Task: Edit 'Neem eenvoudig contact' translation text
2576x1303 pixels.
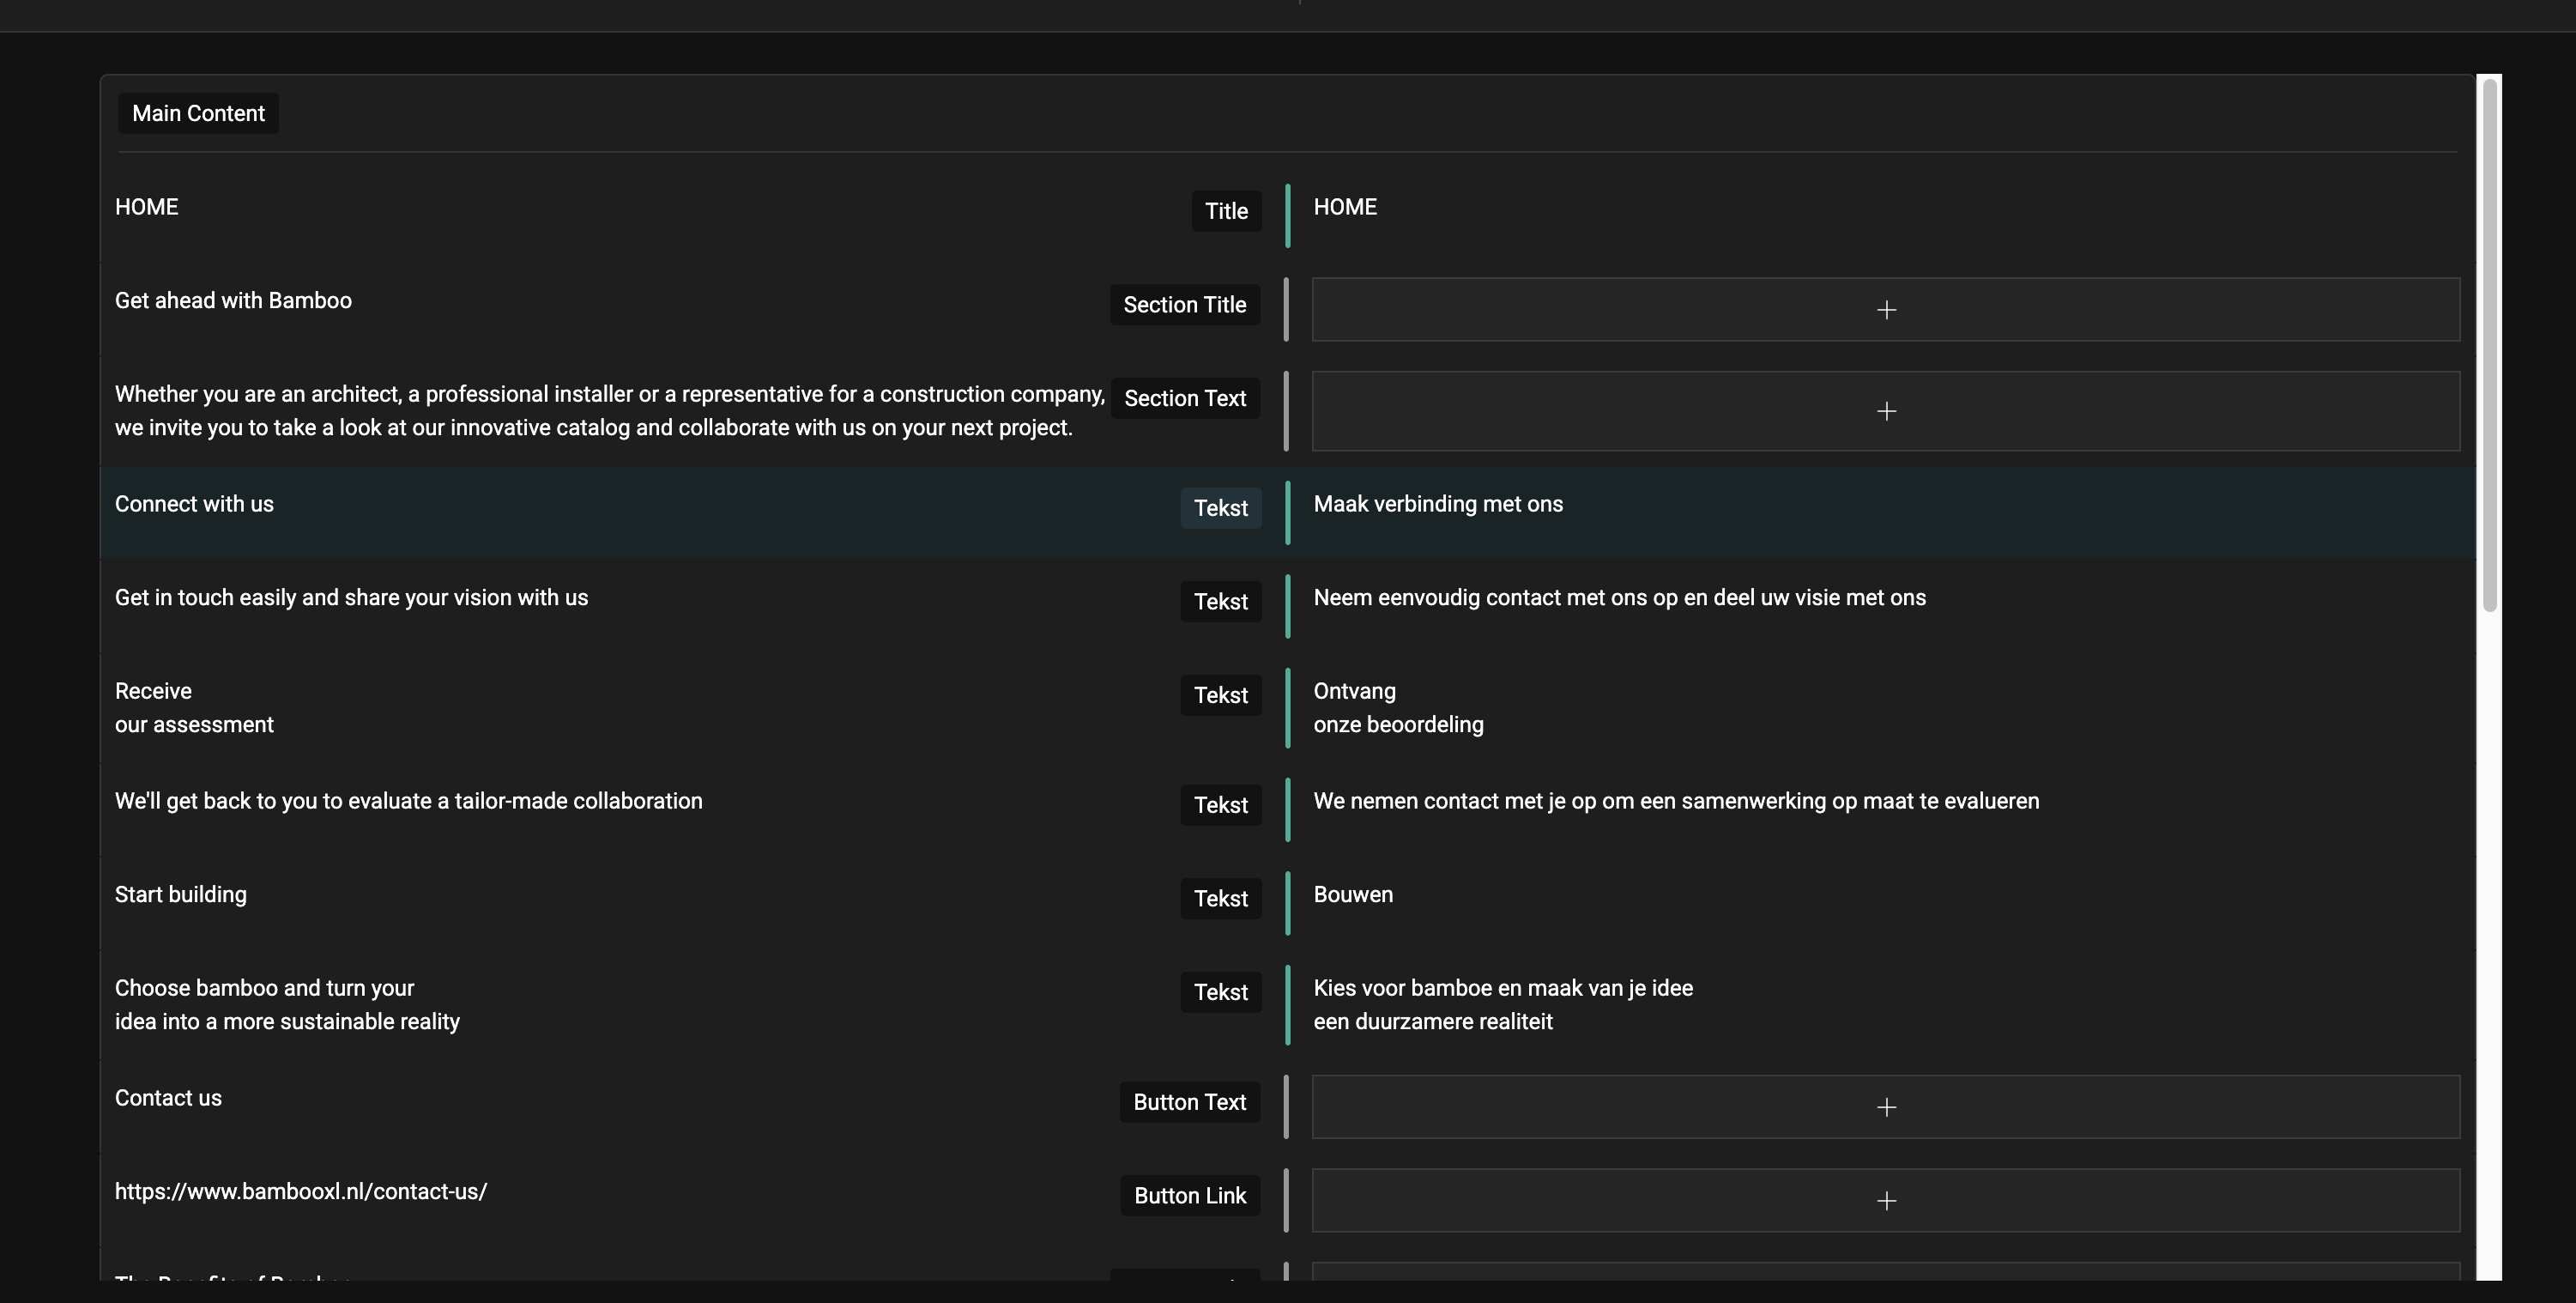Action: [x=1618, y=598]
